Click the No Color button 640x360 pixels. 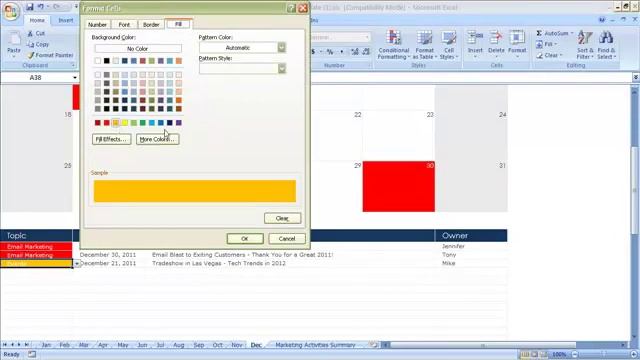tap(138, 49)
